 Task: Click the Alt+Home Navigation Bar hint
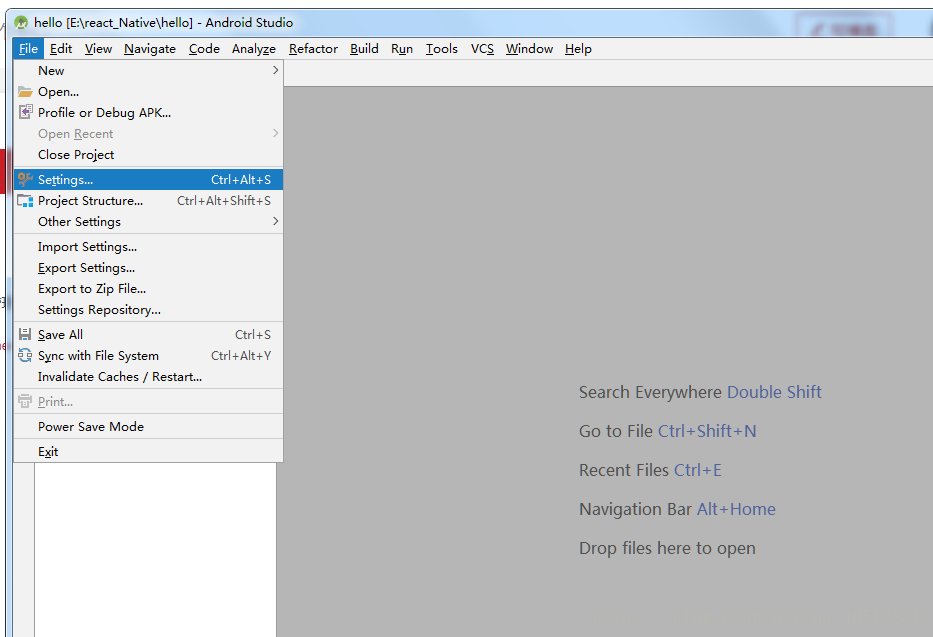(736, 509)
